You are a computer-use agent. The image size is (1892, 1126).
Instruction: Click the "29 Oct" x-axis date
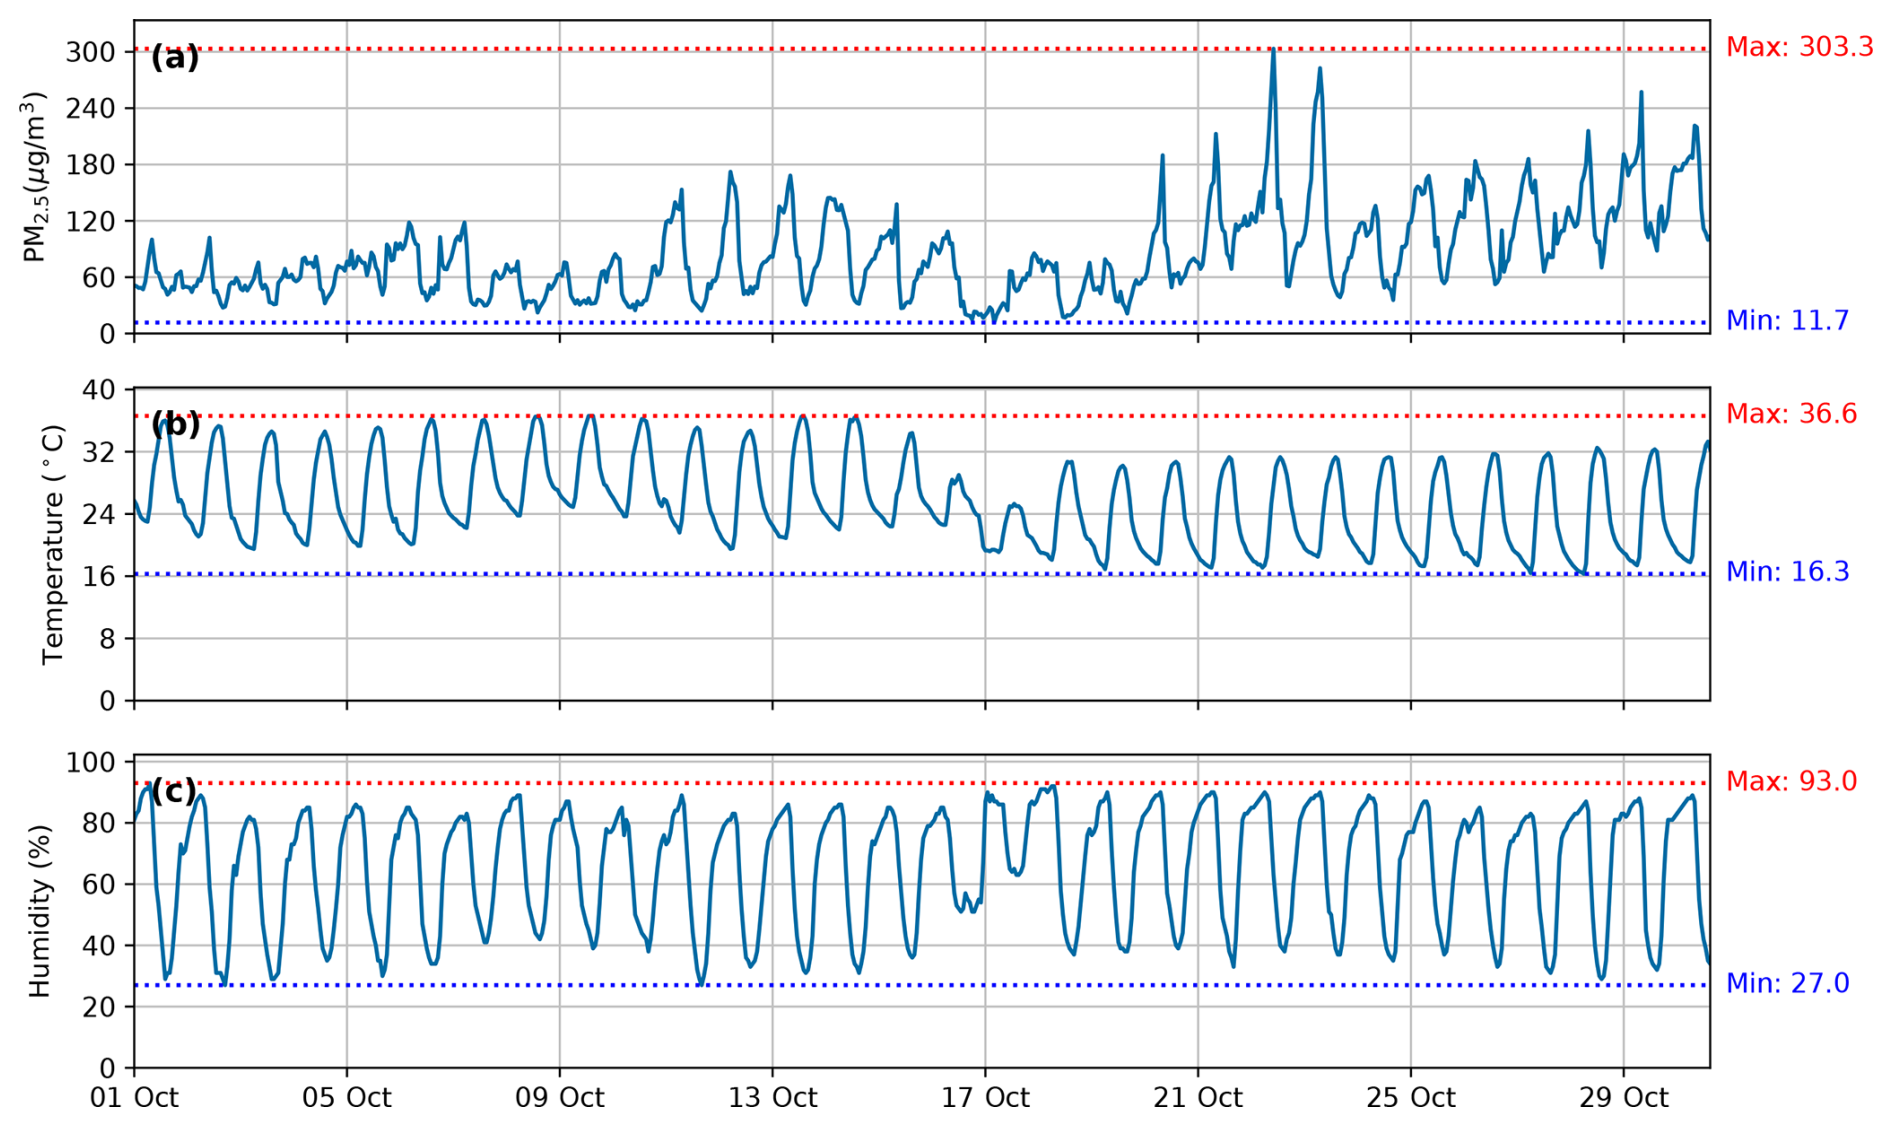tap(1623, 1098)
